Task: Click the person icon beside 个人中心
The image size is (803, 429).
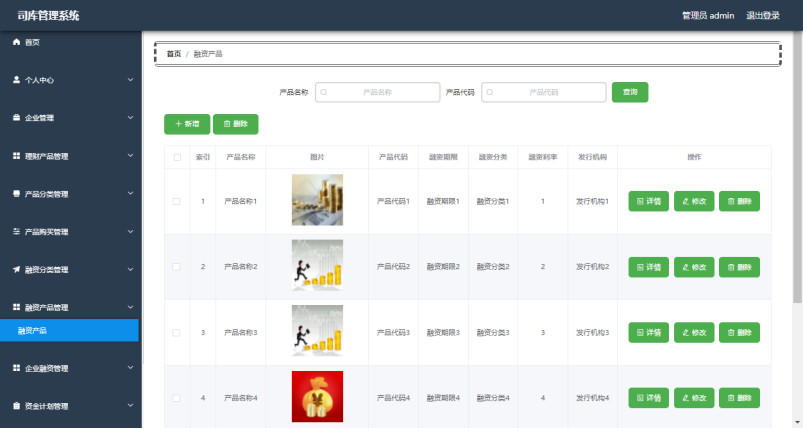Action: (16, 80)
